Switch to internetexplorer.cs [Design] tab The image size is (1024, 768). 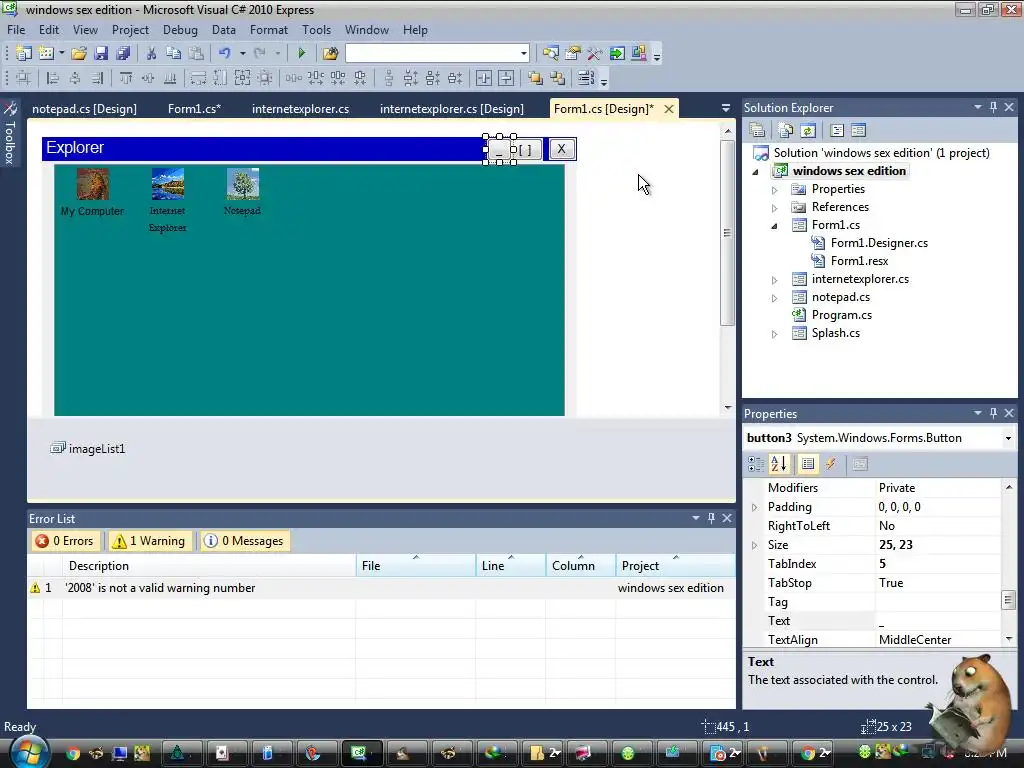(451, 109)
